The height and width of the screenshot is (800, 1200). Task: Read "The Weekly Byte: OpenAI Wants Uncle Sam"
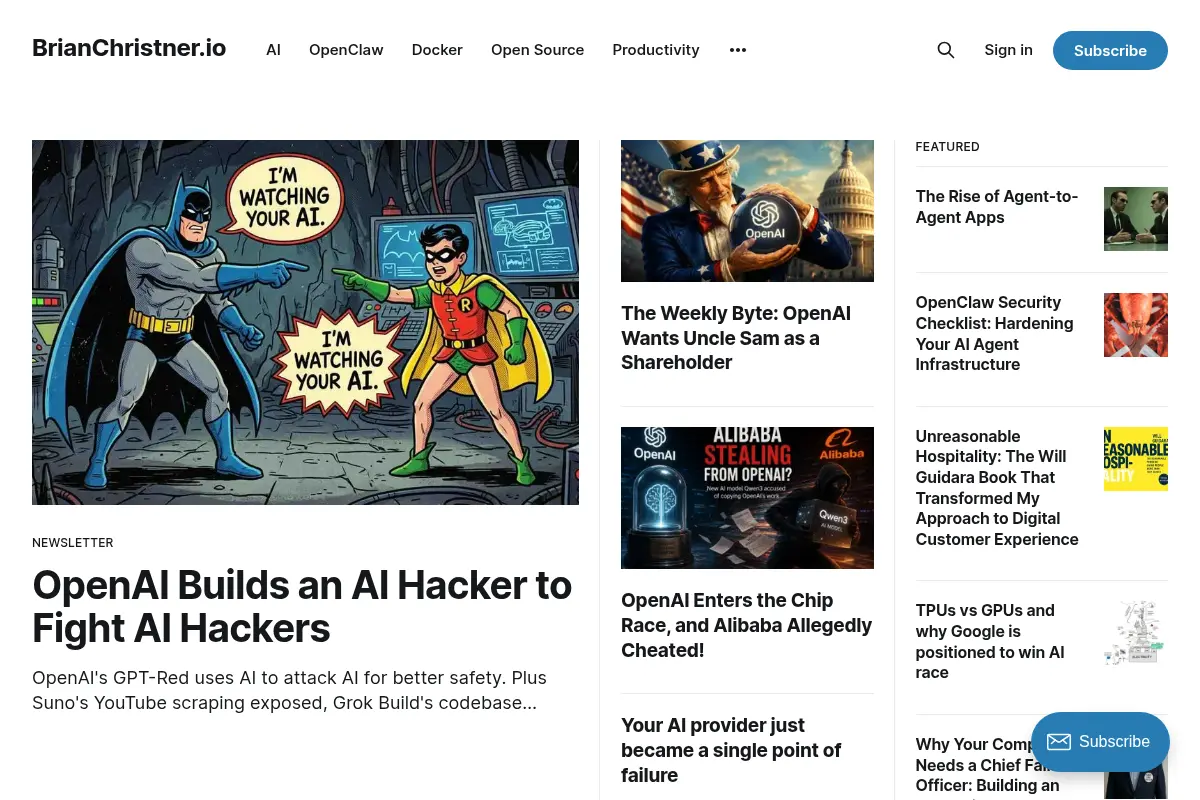(x=736, y=338)
